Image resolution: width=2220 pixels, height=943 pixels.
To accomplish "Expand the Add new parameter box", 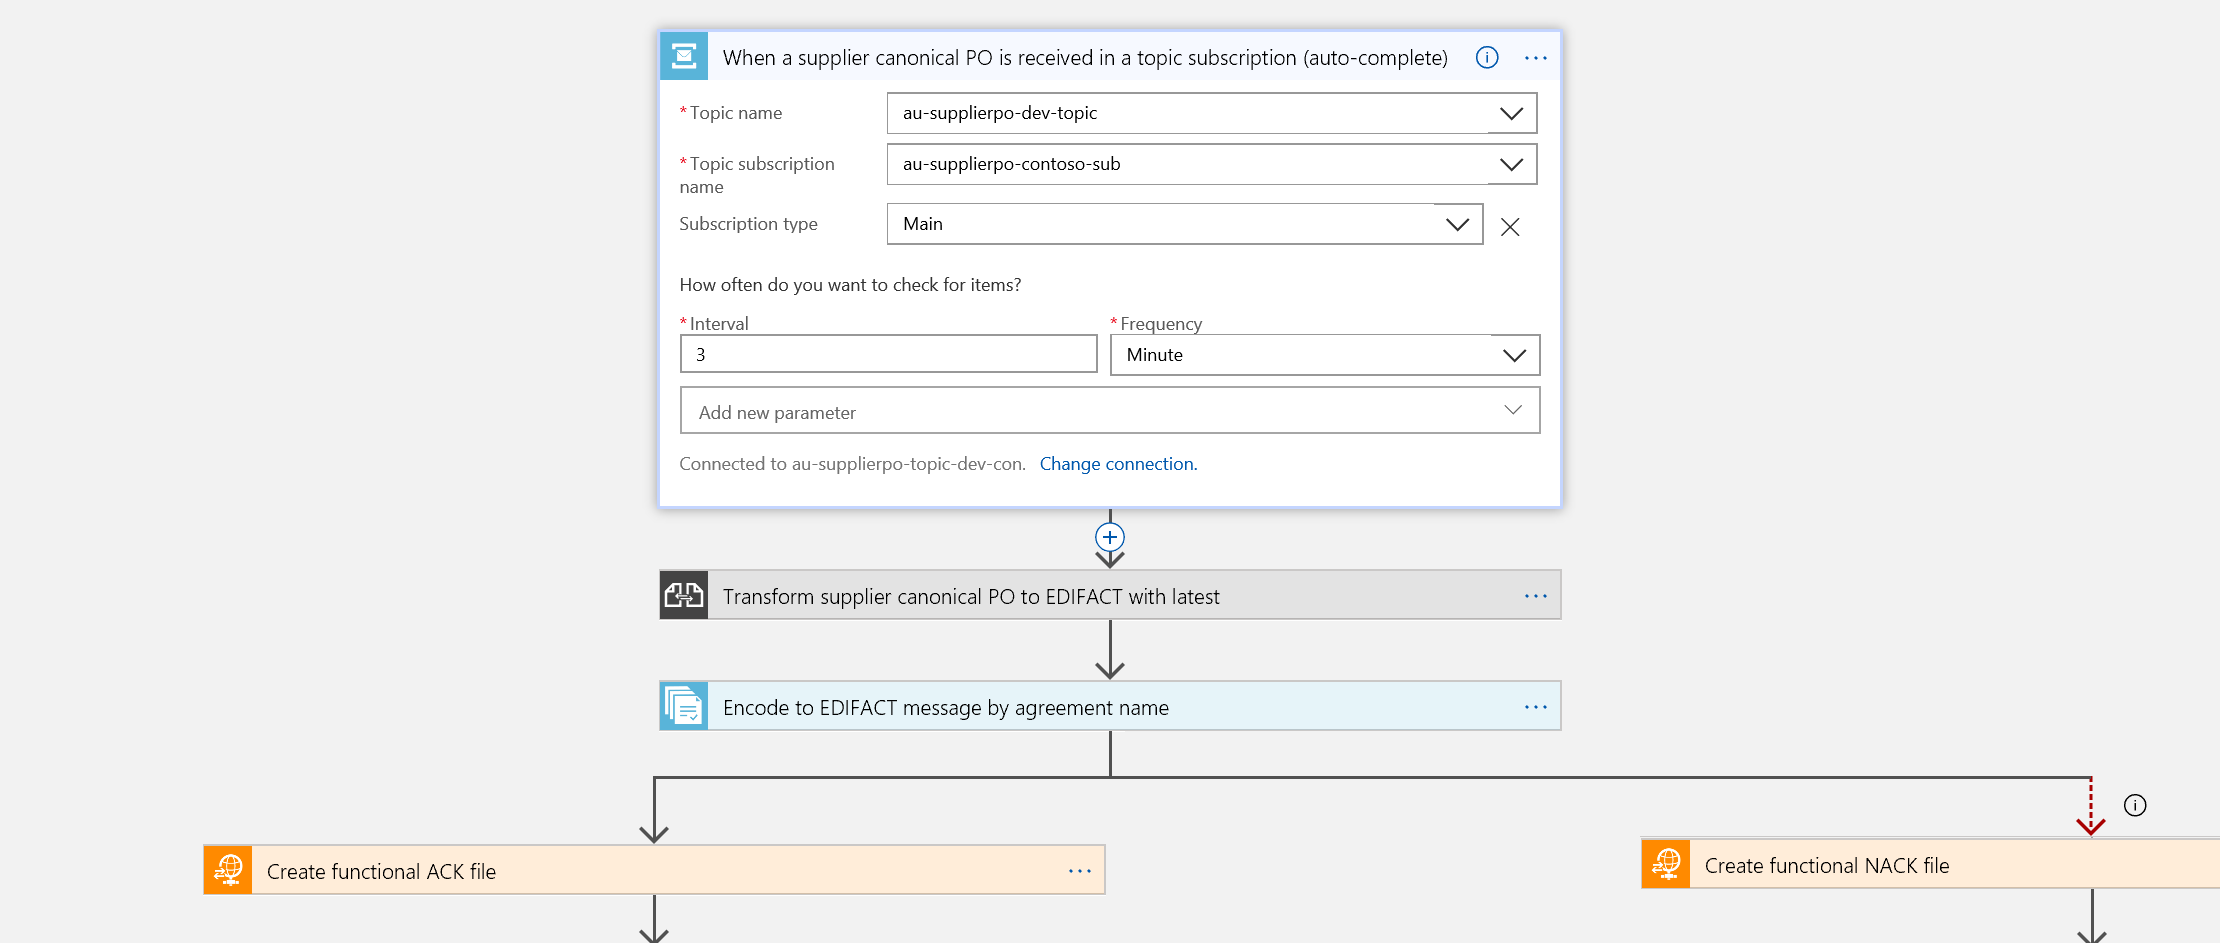I will click(1109, 411).
